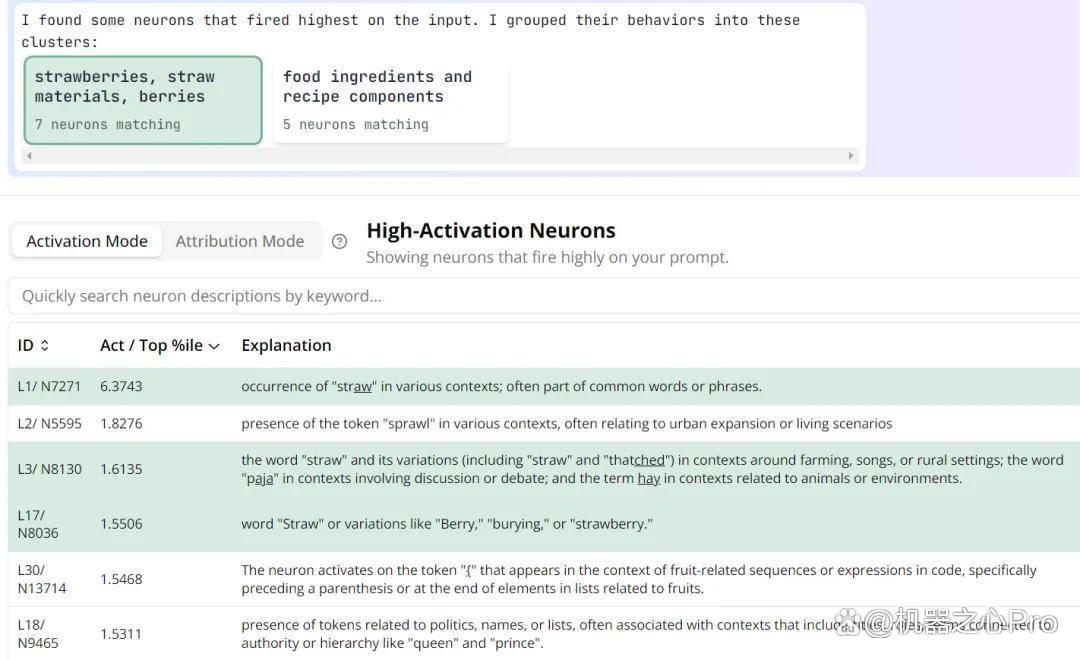This screenshot has height=660, width=1080.
Task: Switch to Activation Mode
Action: point(87,241)
